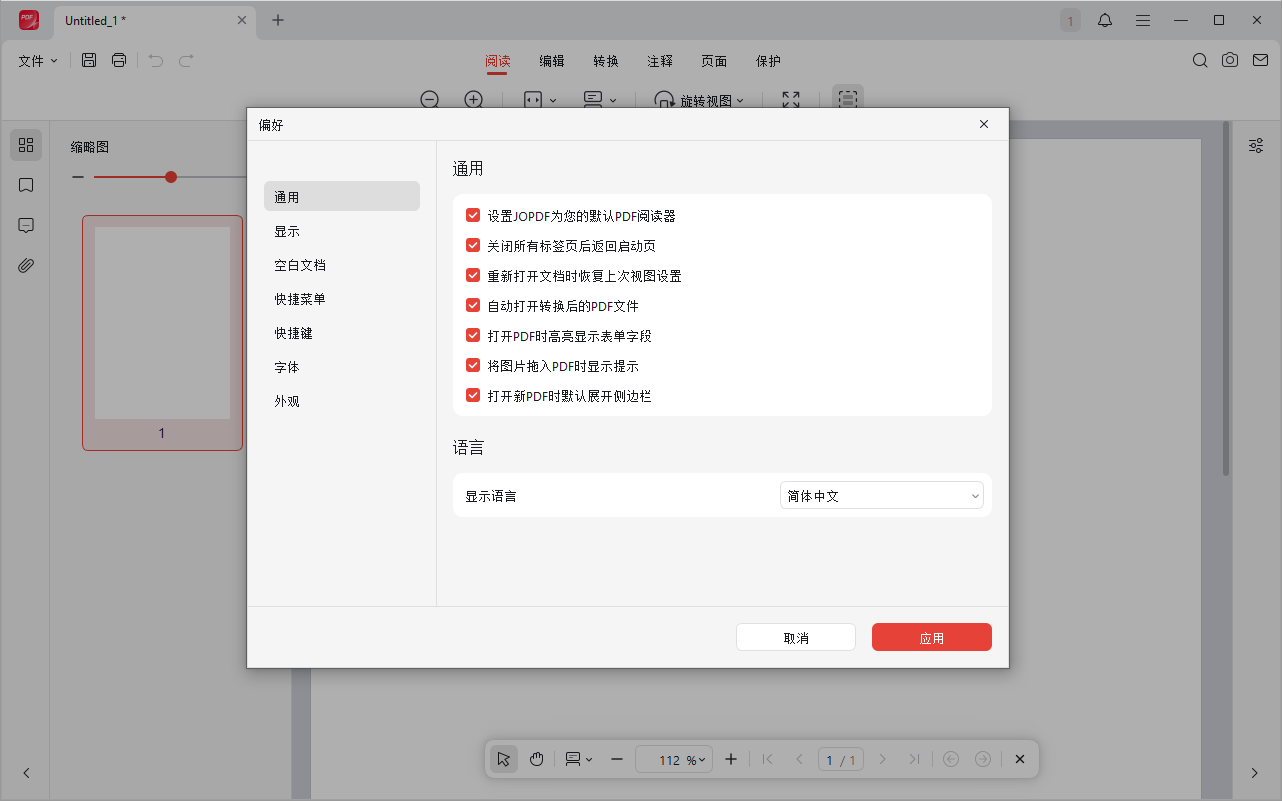
Task: Open the hamburger menu in title bar
Action: [x=1143, y=20]
